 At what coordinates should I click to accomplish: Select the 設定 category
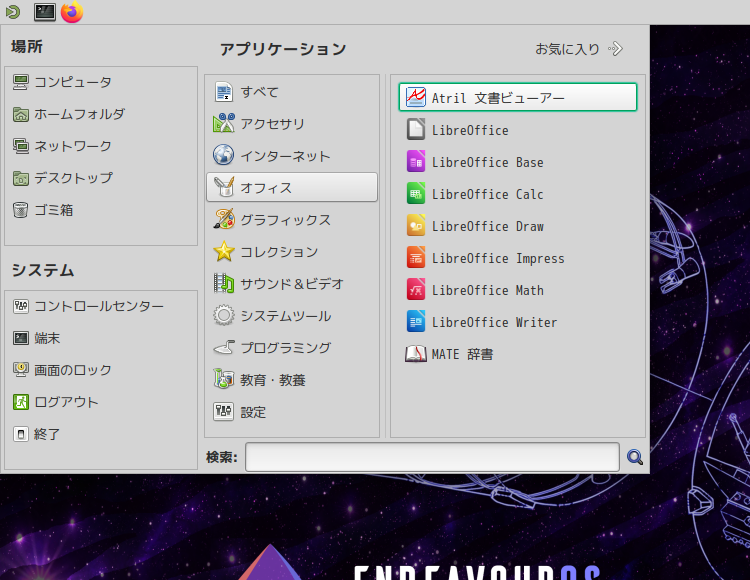292,412
